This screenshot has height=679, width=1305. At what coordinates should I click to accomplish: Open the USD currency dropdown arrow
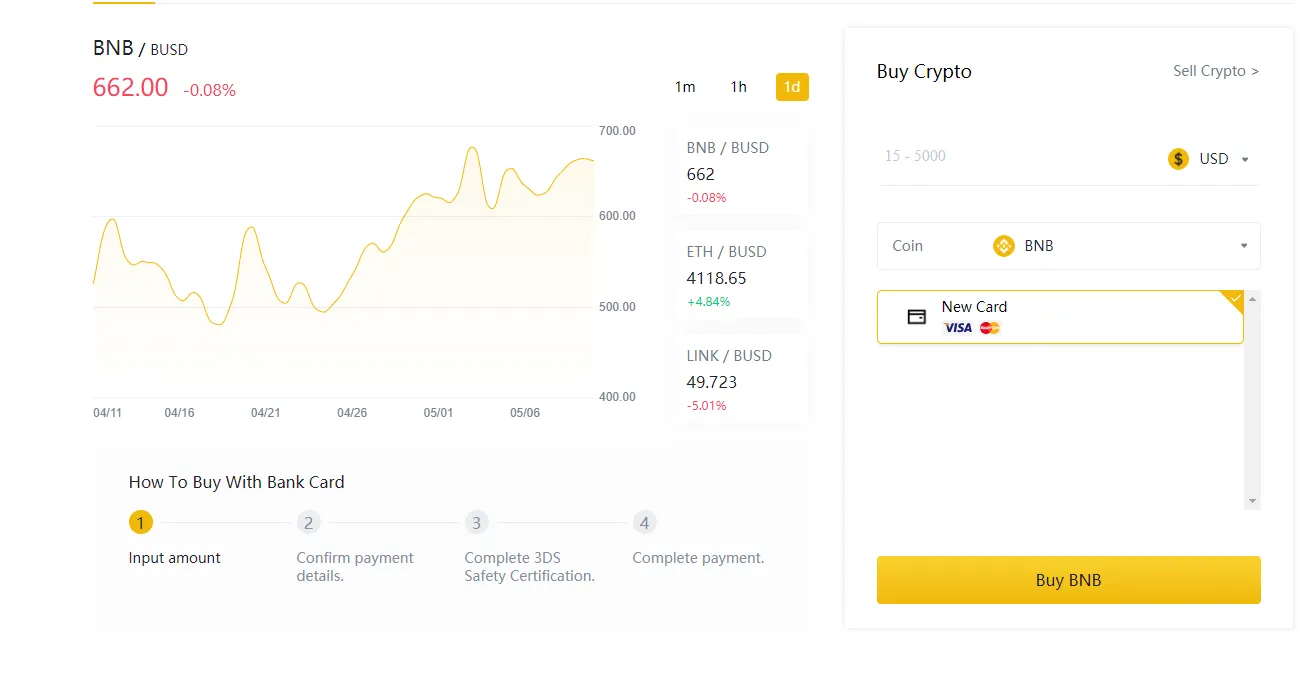pos(1245,160)
